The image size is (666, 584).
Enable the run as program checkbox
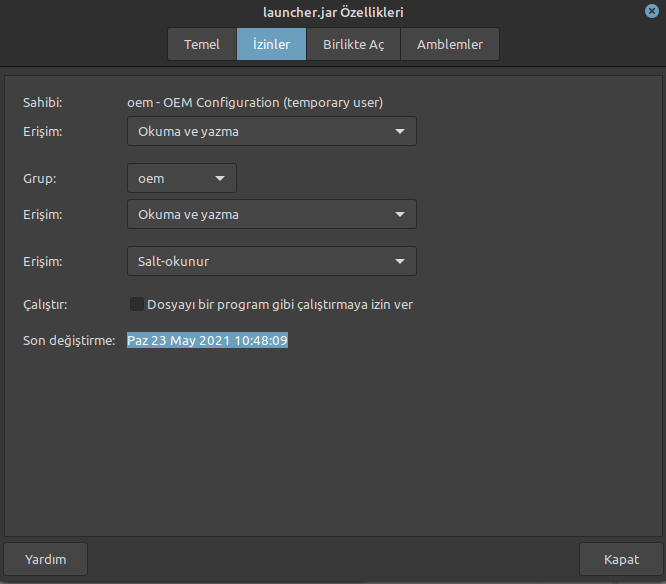137,304
